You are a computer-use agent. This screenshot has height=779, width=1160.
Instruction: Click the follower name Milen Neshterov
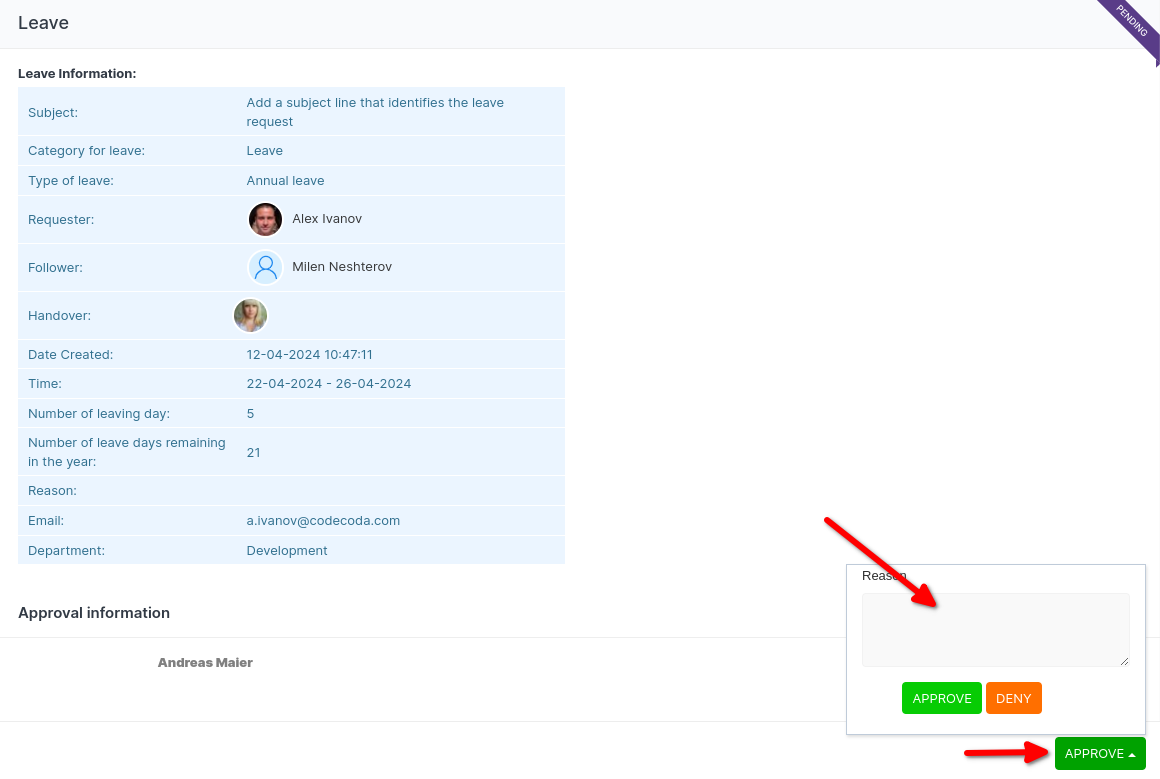342,267
